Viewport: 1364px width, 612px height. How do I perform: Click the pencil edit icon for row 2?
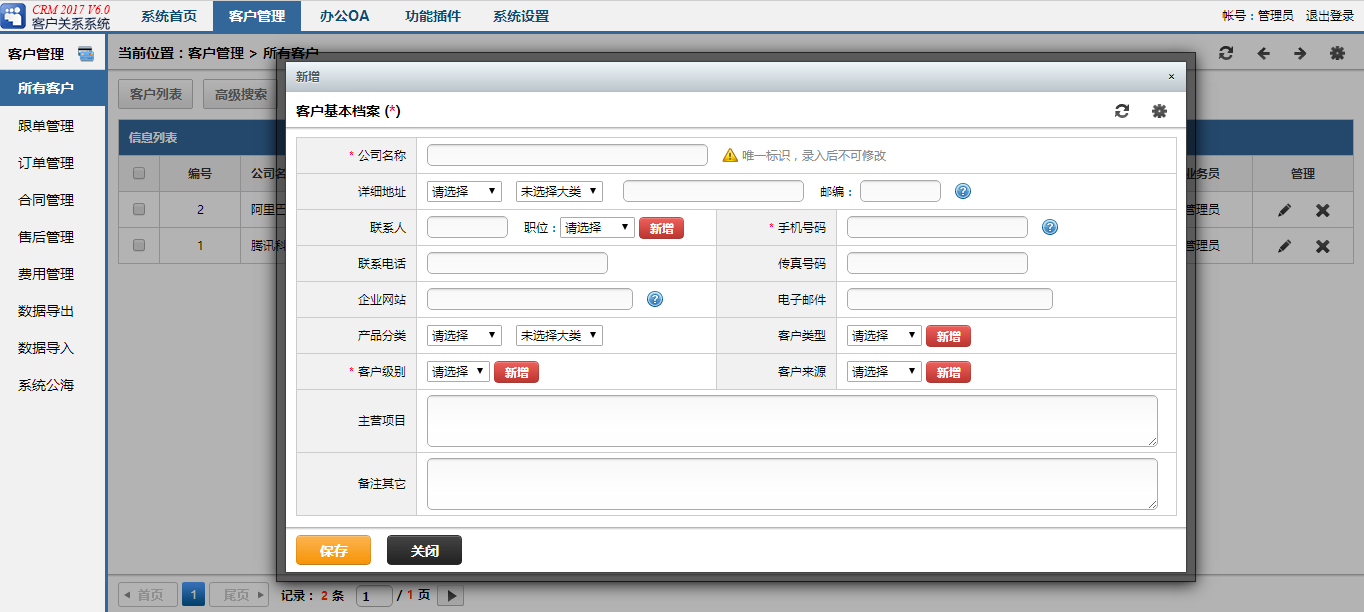pos(1285,210)
